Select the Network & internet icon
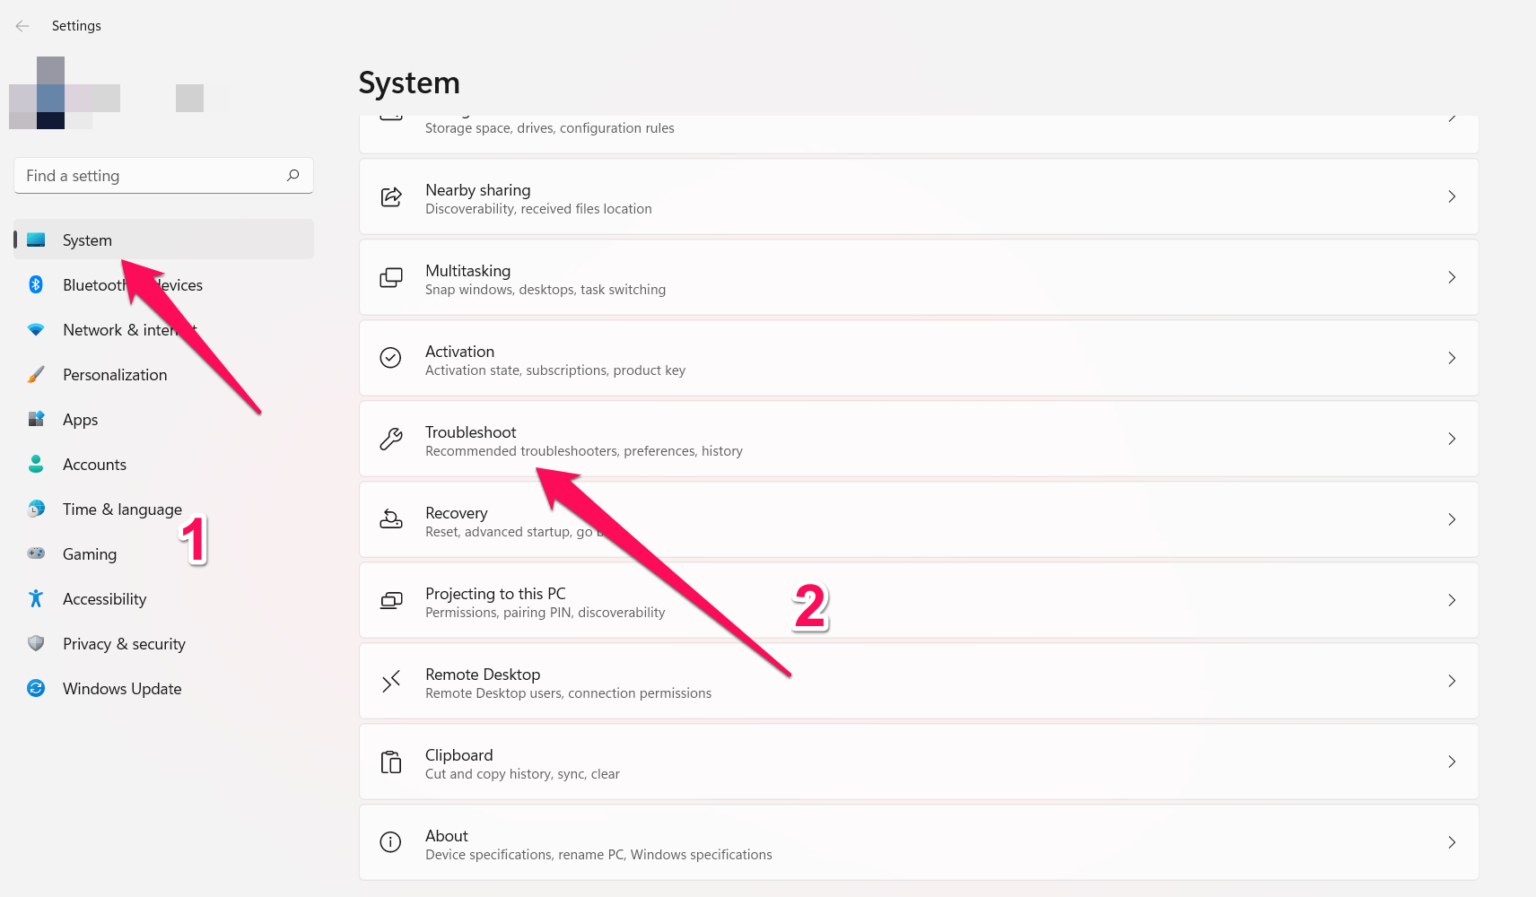 coord(36,330)
